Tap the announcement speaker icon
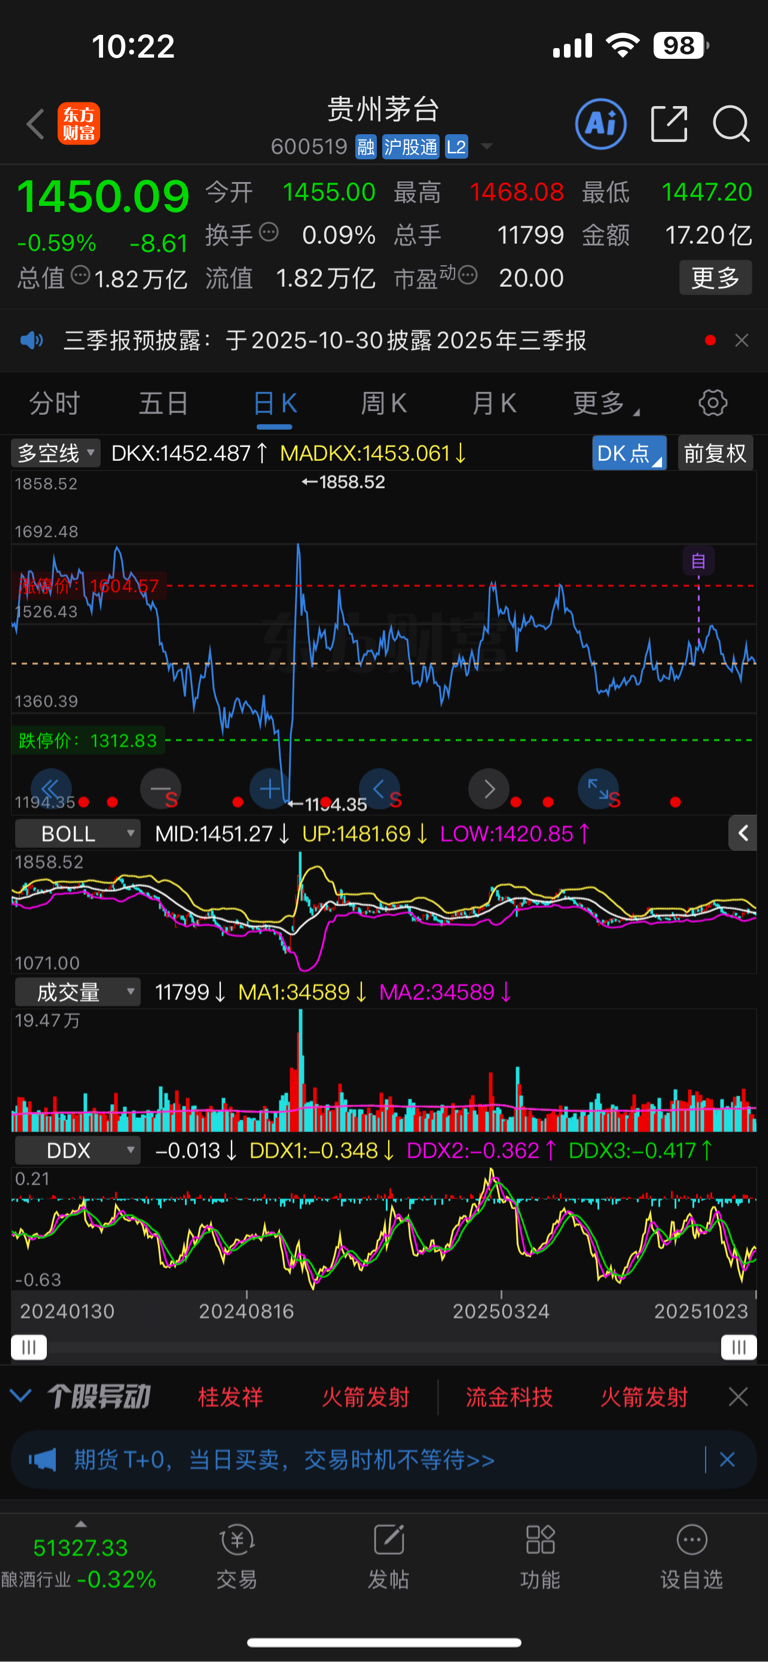 pyautogui.click(x=32, y=340)
